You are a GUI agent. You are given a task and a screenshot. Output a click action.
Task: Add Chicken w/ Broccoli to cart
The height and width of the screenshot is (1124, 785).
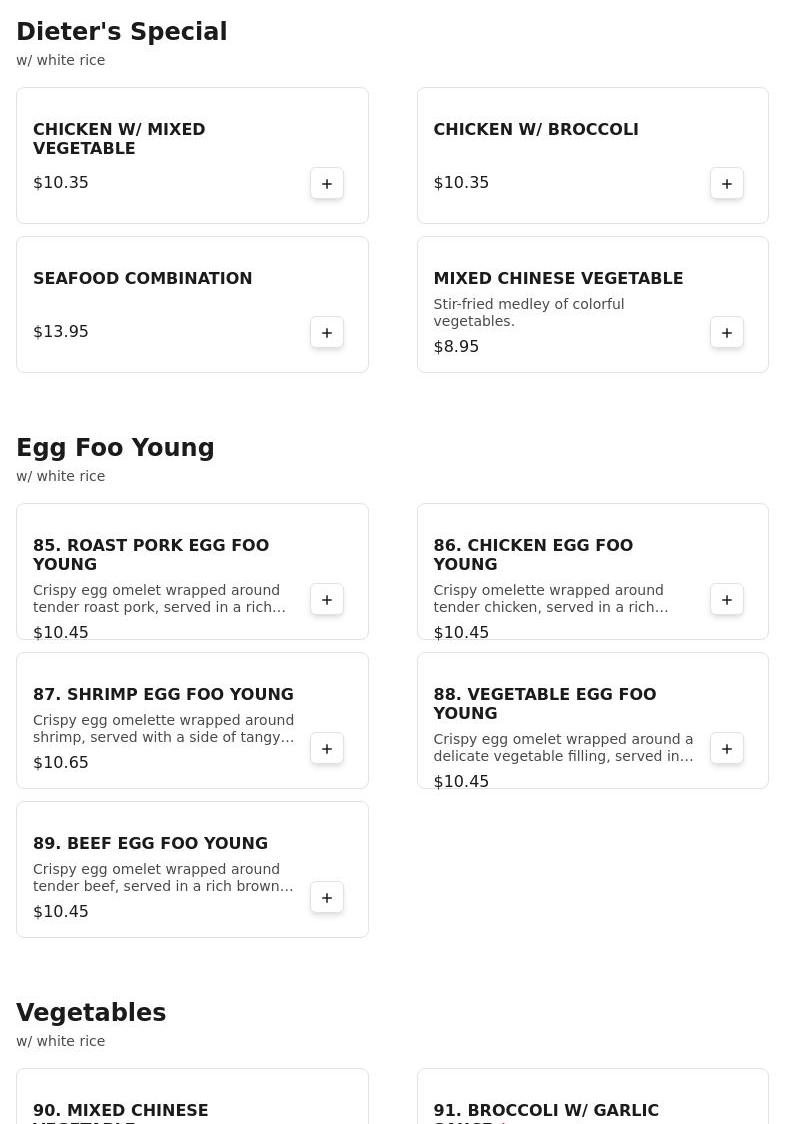pyautogui.click(x=727, y=184)
